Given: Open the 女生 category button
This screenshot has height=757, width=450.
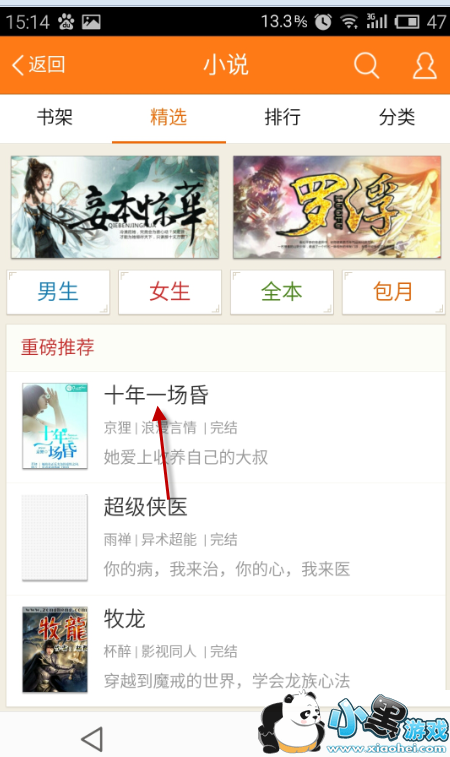Looking at the screenshot, I should (170, 292).
